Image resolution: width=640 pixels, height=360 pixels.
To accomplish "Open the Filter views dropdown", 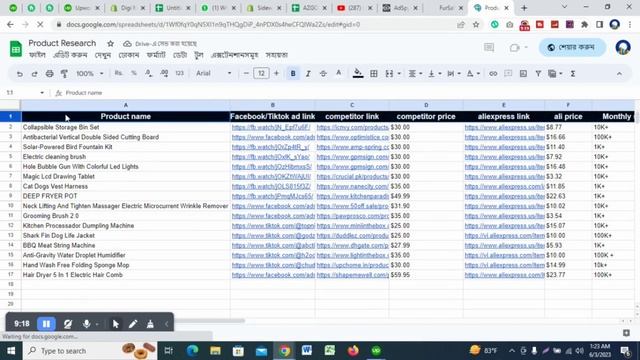I will click(x=555, y=73).
